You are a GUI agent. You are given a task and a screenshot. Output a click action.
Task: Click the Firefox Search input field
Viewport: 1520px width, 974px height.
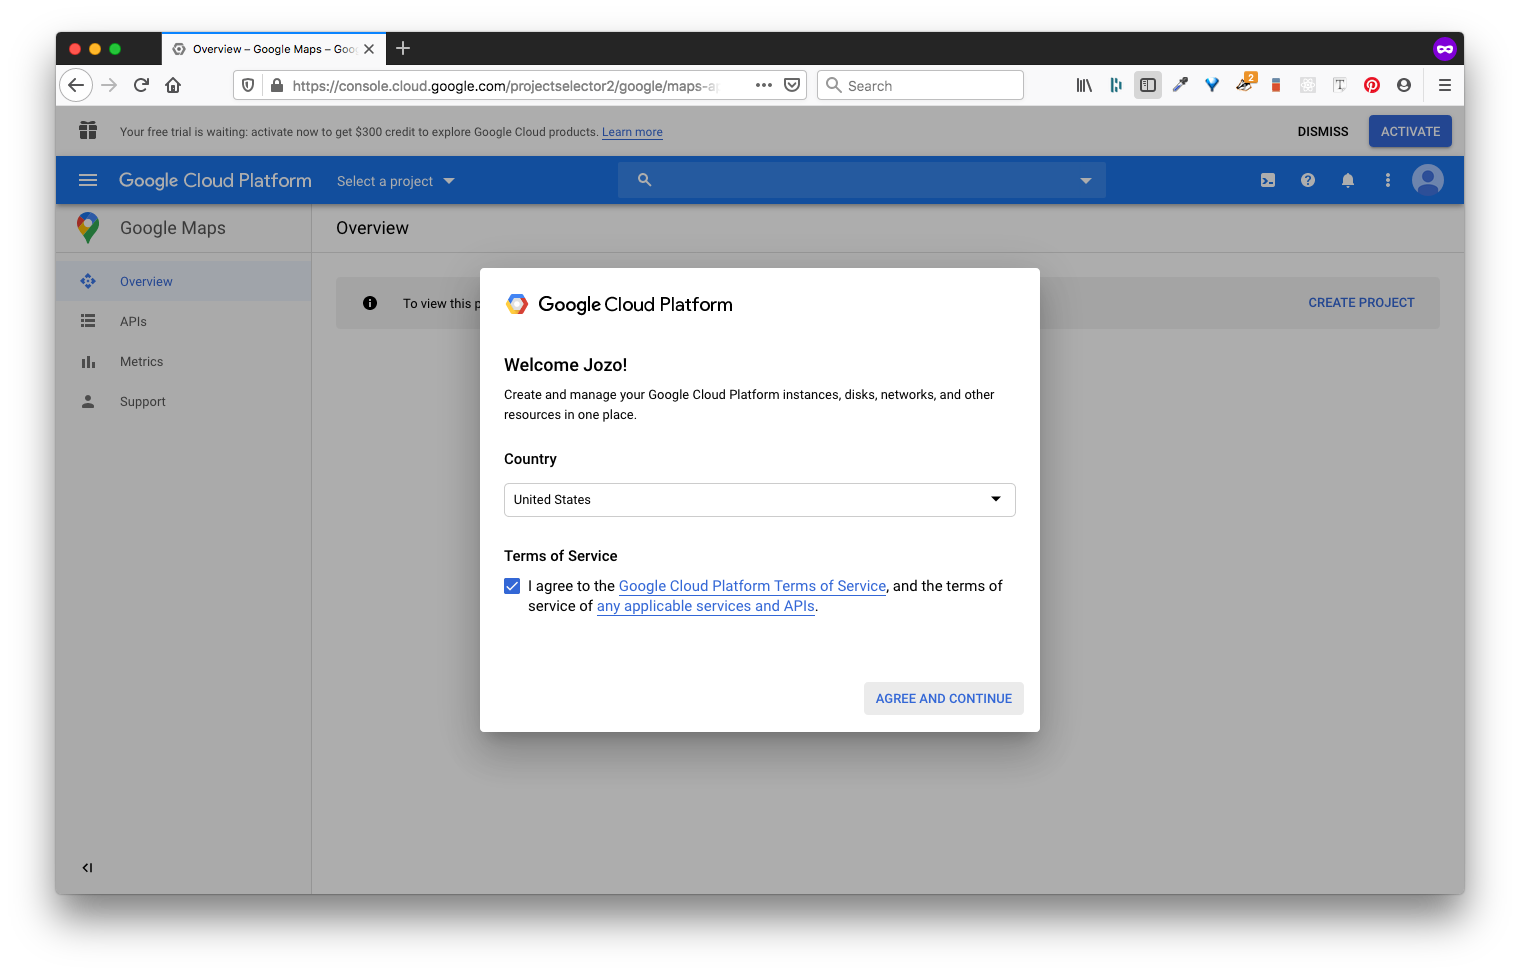click(x=930, y=86)
